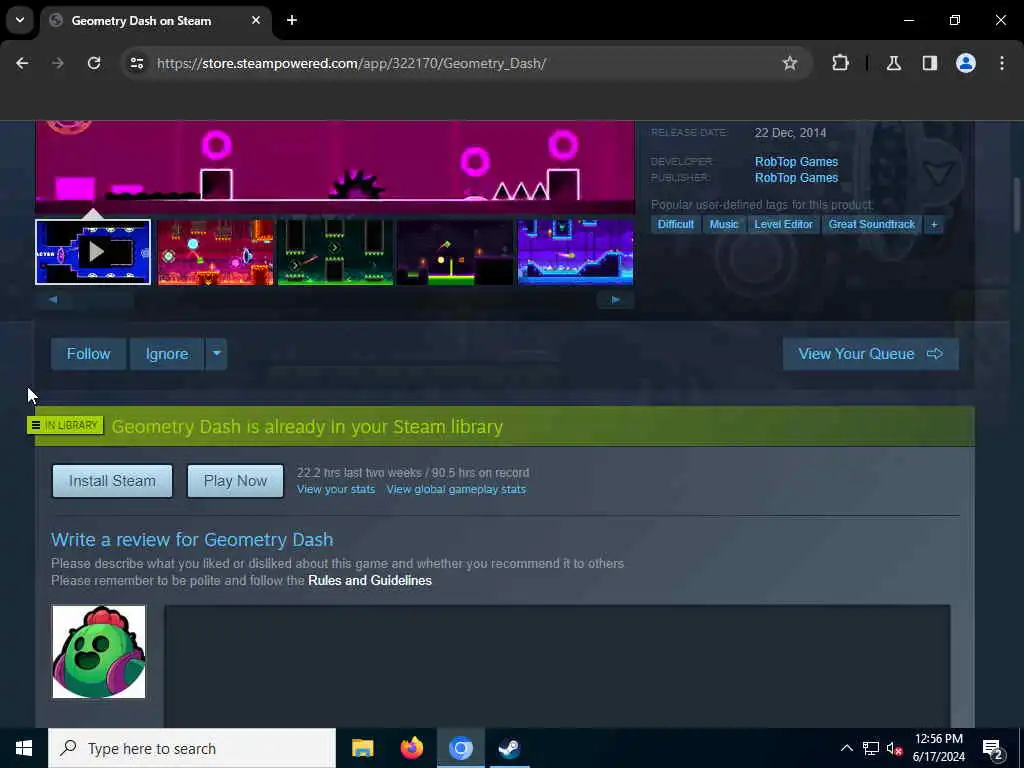
Task: Open Chrome three-dot menu
Action: pyautogui.click(x=1002, y=63)
